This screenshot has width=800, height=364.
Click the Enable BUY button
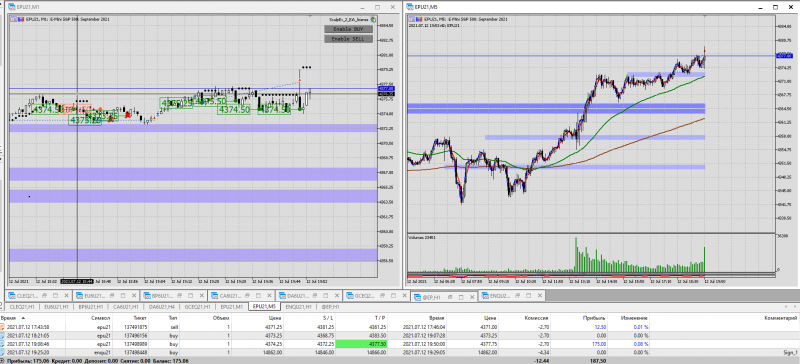pyautogui.click(x=348, y=29)
